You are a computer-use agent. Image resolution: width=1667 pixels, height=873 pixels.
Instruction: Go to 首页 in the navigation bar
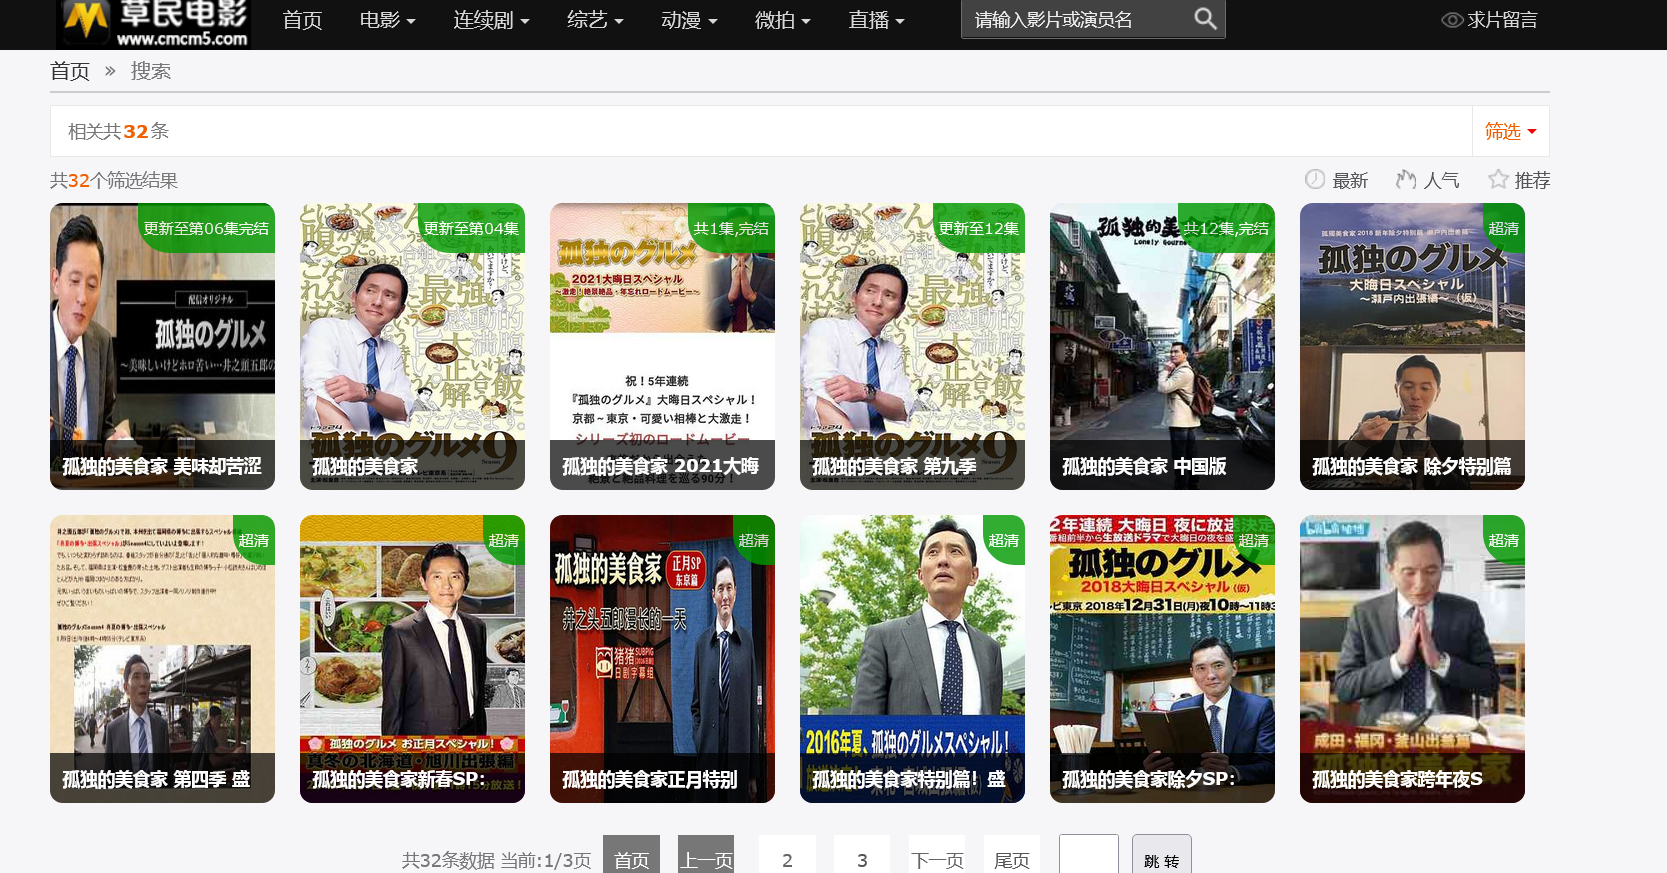(302, 20)
